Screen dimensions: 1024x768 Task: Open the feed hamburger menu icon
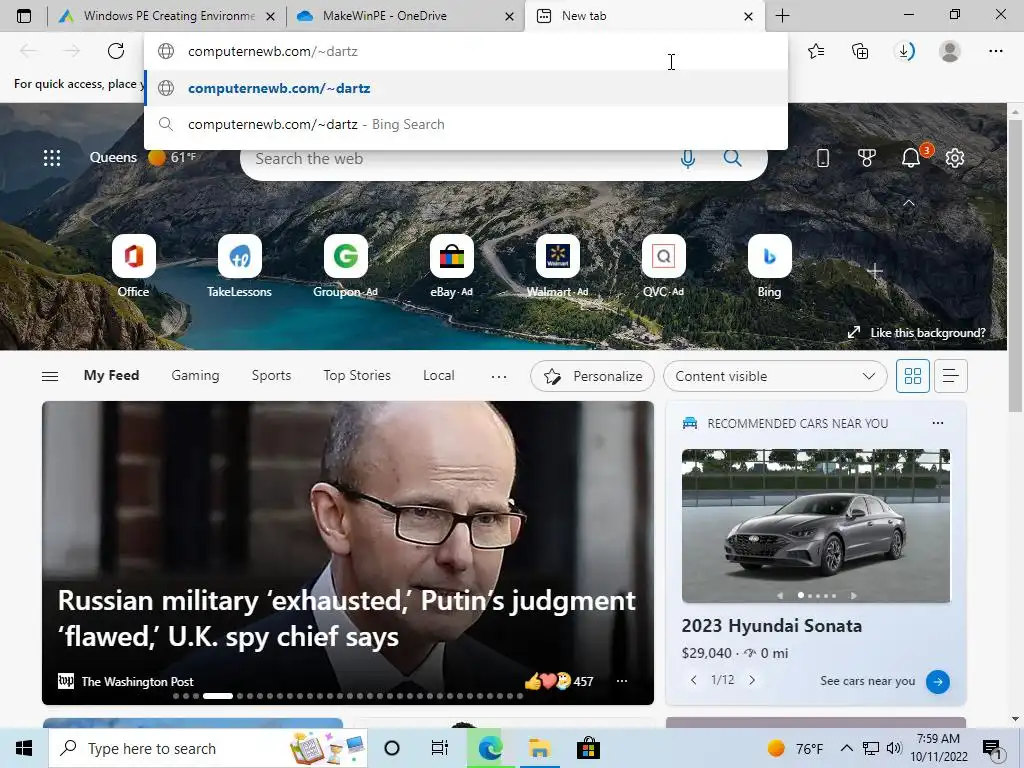click(x=50, y=376)
